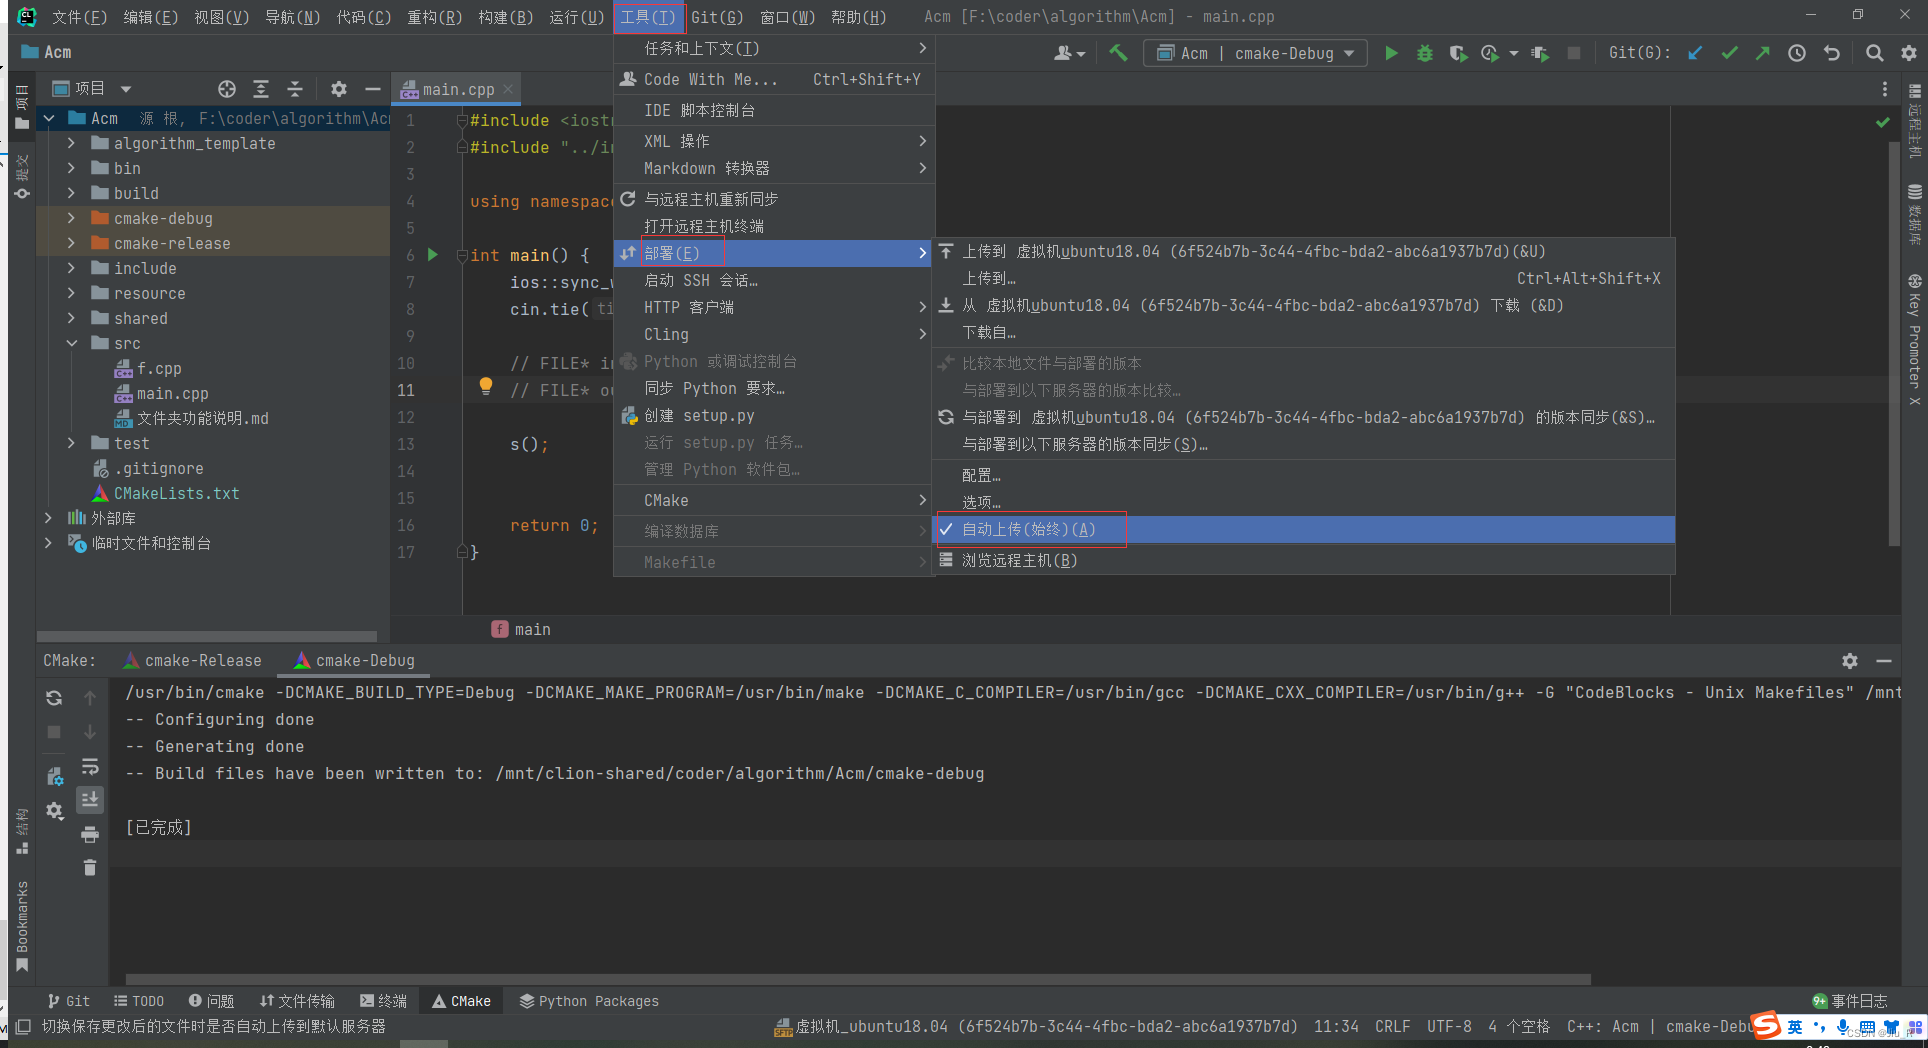Image resolution: width=1928 pixels, height=1048 pixels.
Task: Click the green Run button in toolbar
Action: point(1391,53)
